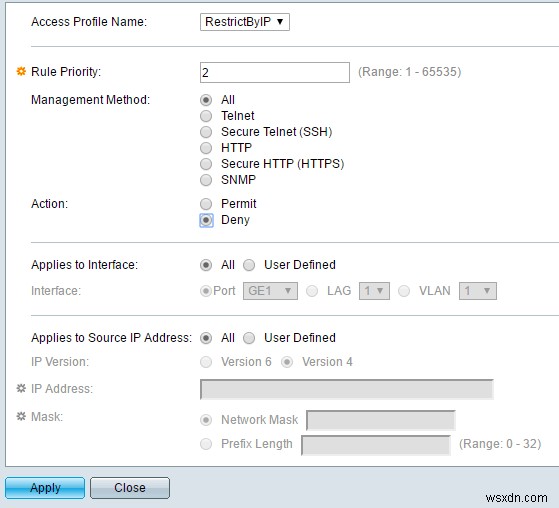
Task: Open the GE1 port dropdown
Action: [270, 291]
